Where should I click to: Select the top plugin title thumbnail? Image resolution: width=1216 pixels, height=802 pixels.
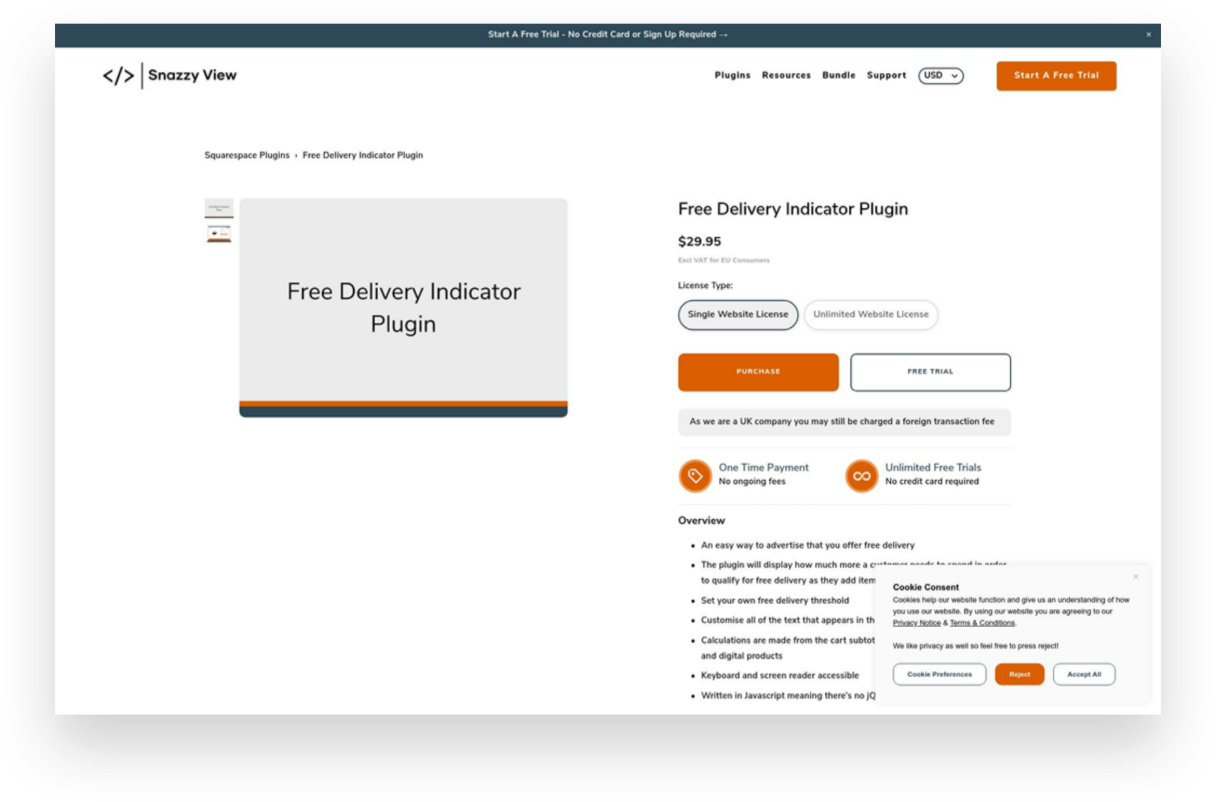tap(219, 207)
